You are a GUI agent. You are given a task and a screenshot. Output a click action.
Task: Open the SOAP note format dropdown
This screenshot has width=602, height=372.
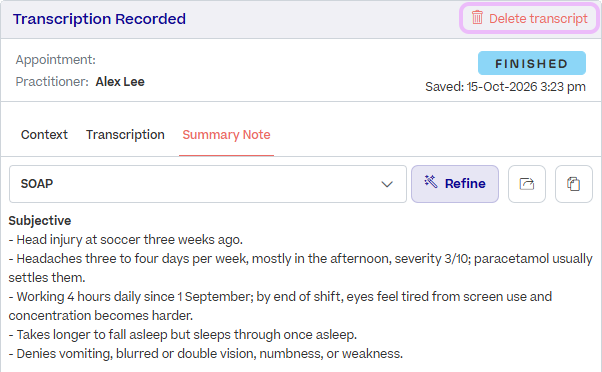[208, 184]
